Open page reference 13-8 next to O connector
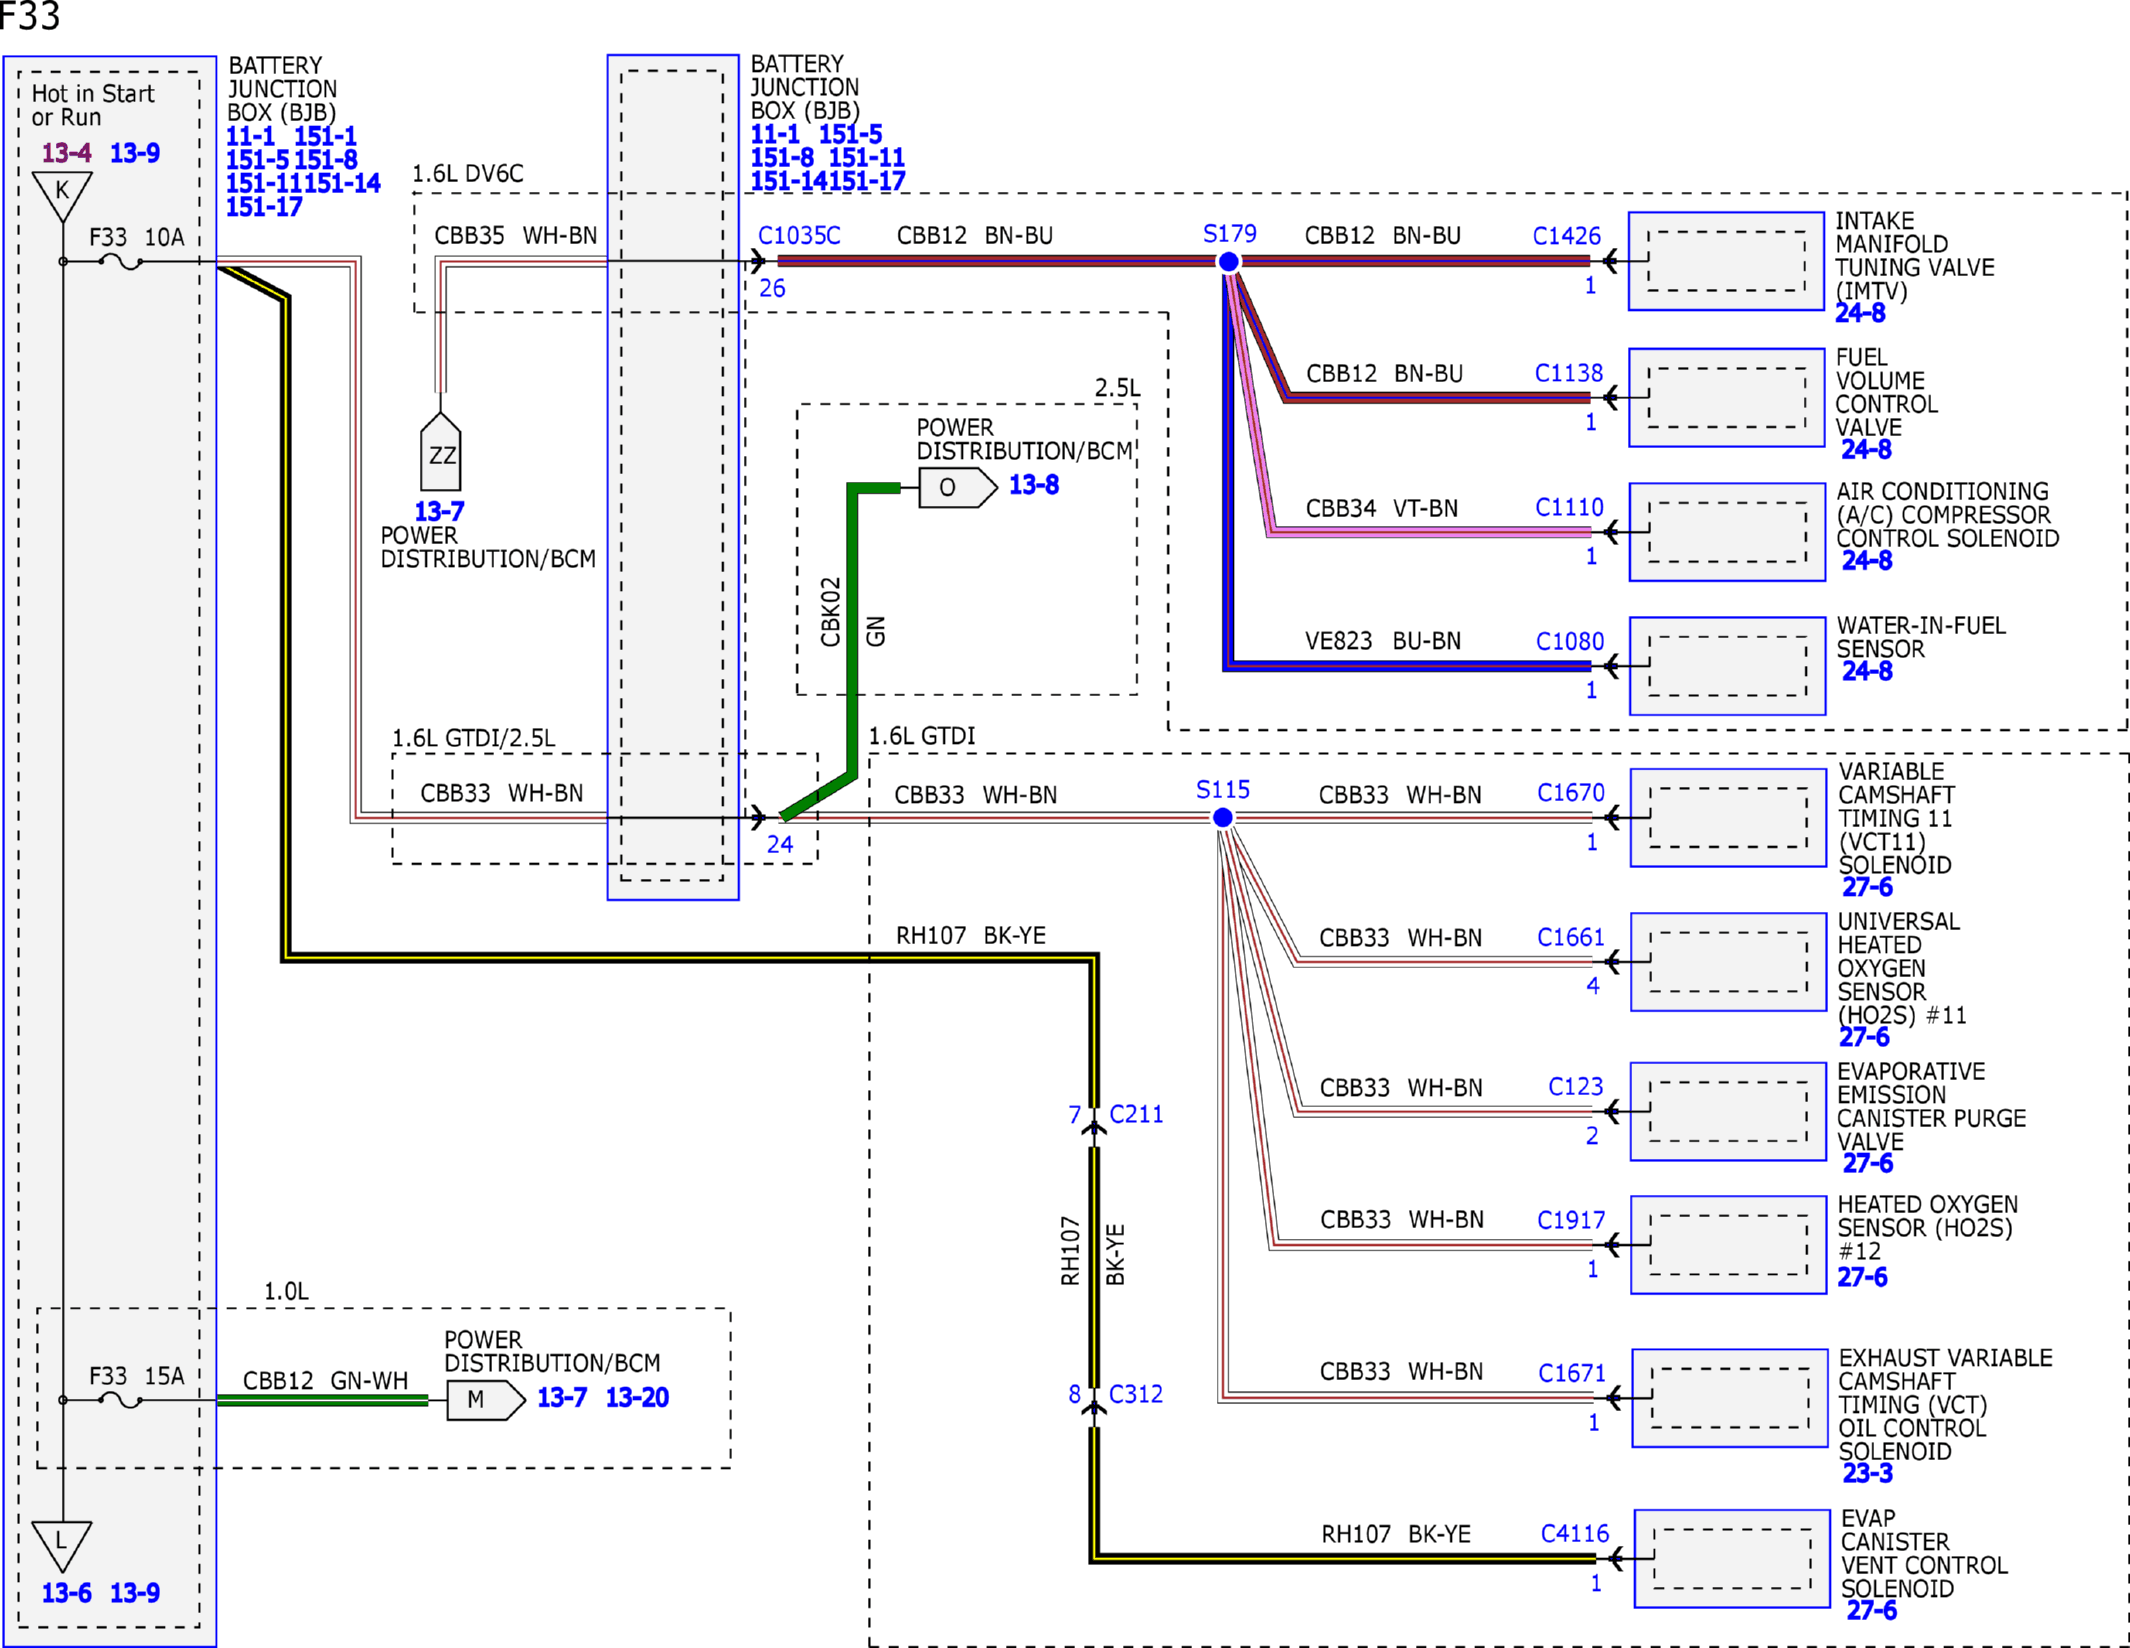This screenshot has height=1648, width=2130. tap(1034, 485)
